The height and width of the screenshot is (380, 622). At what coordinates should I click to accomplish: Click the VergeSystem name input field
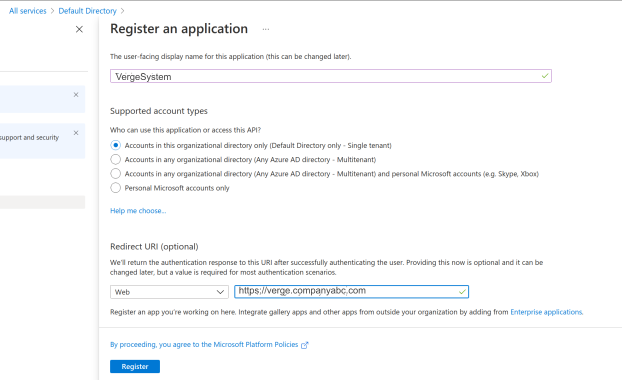pyautogui.click(x=331, y=76)
